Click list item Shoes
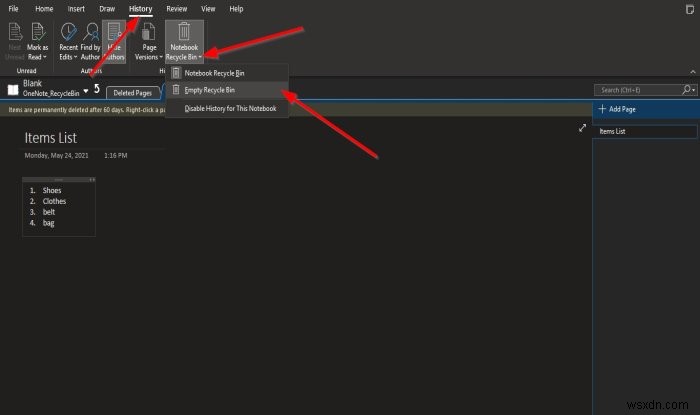700x415 pixels. pos(52,190)
